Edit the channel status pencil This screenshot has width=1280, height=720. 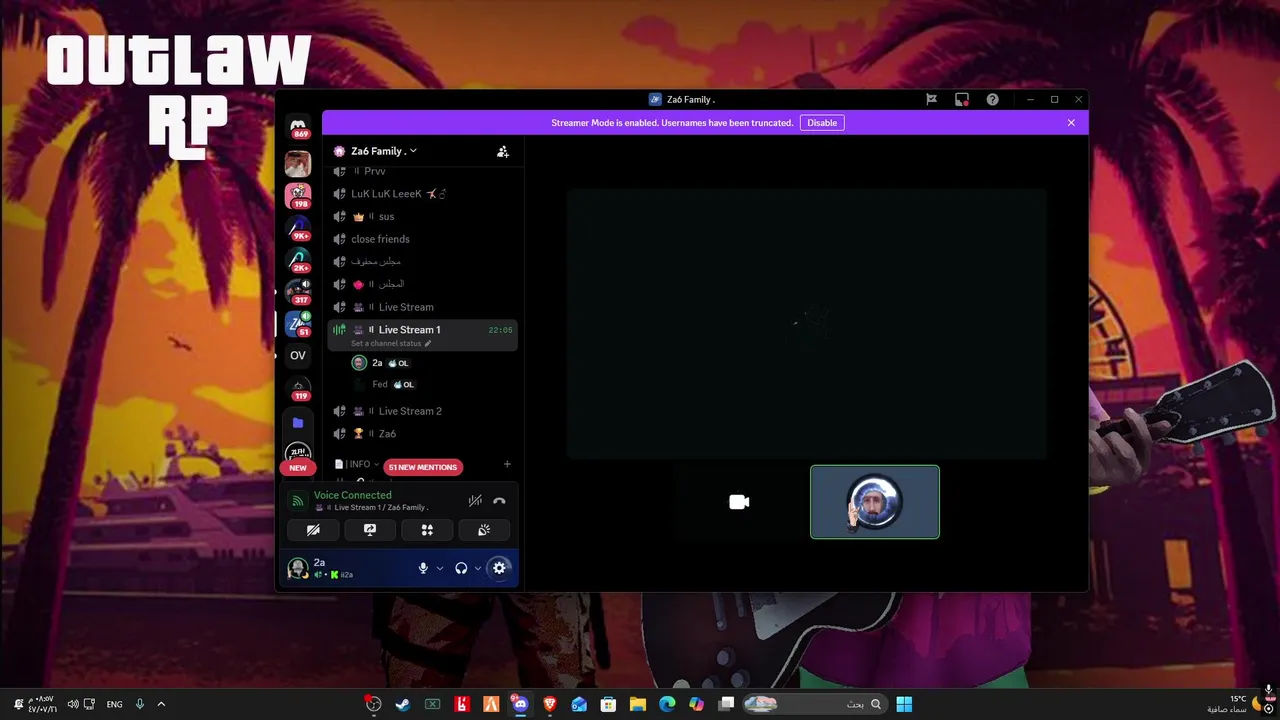click(x=428, y=343)
